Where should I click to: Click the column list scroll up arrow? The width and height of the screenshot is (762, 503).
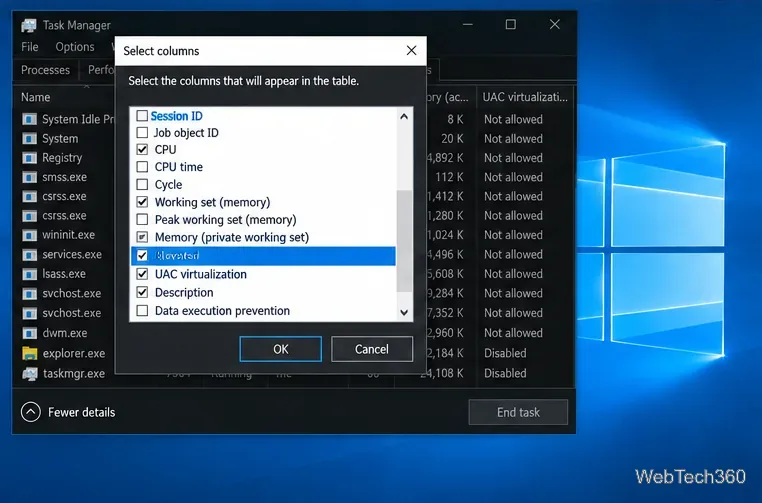point(404,117)
